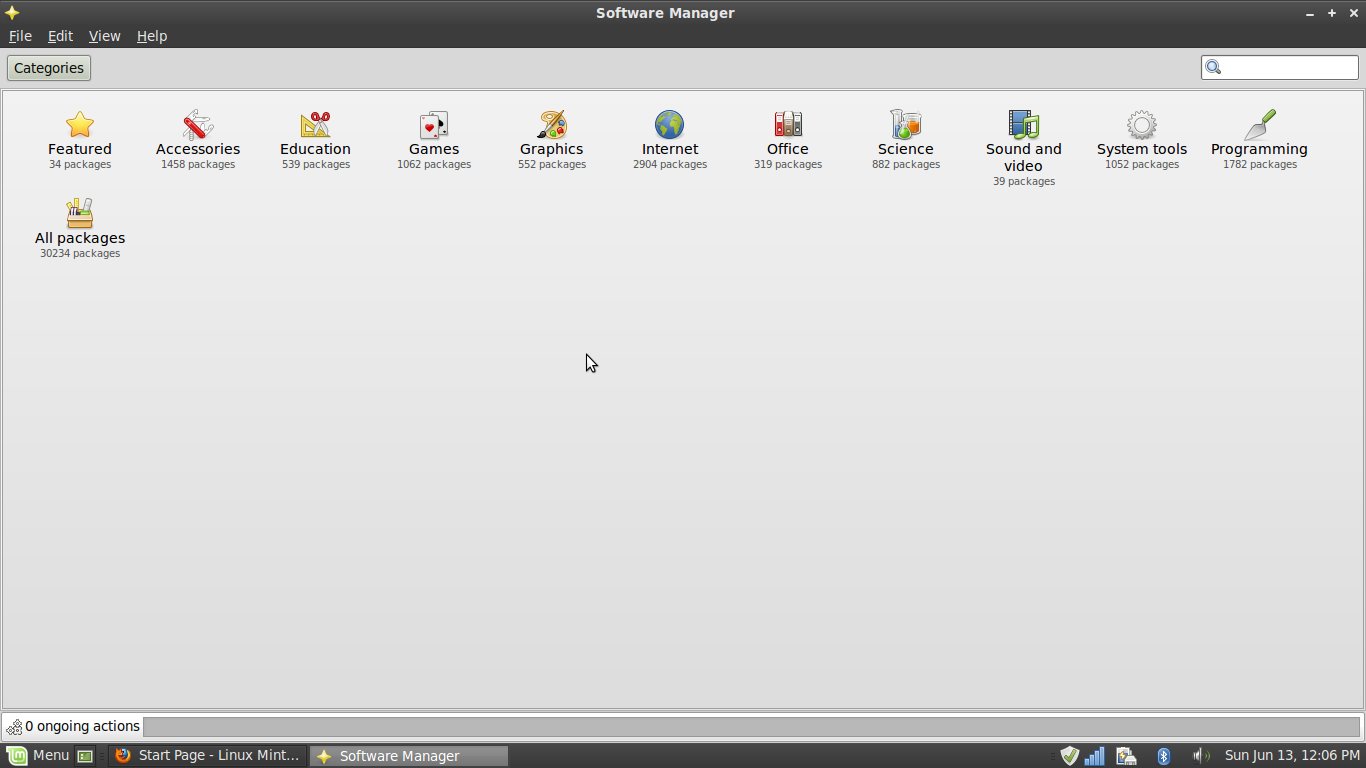Click into the search input field
Viewport: 1366px width, 768px height.
pos(1280,68)
